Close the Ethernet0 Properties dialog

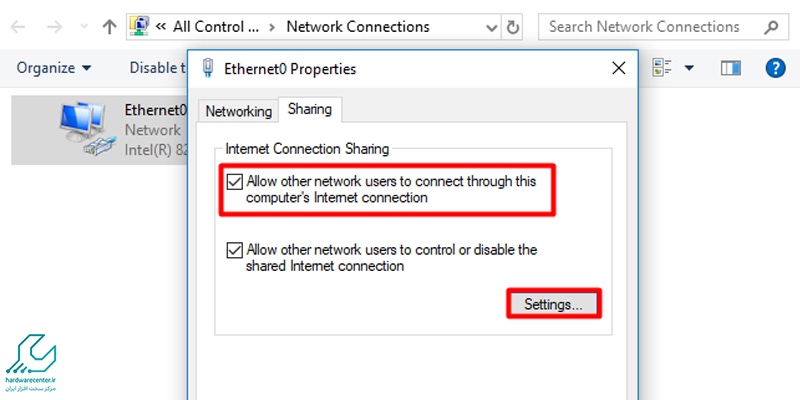tap(618, 69)
